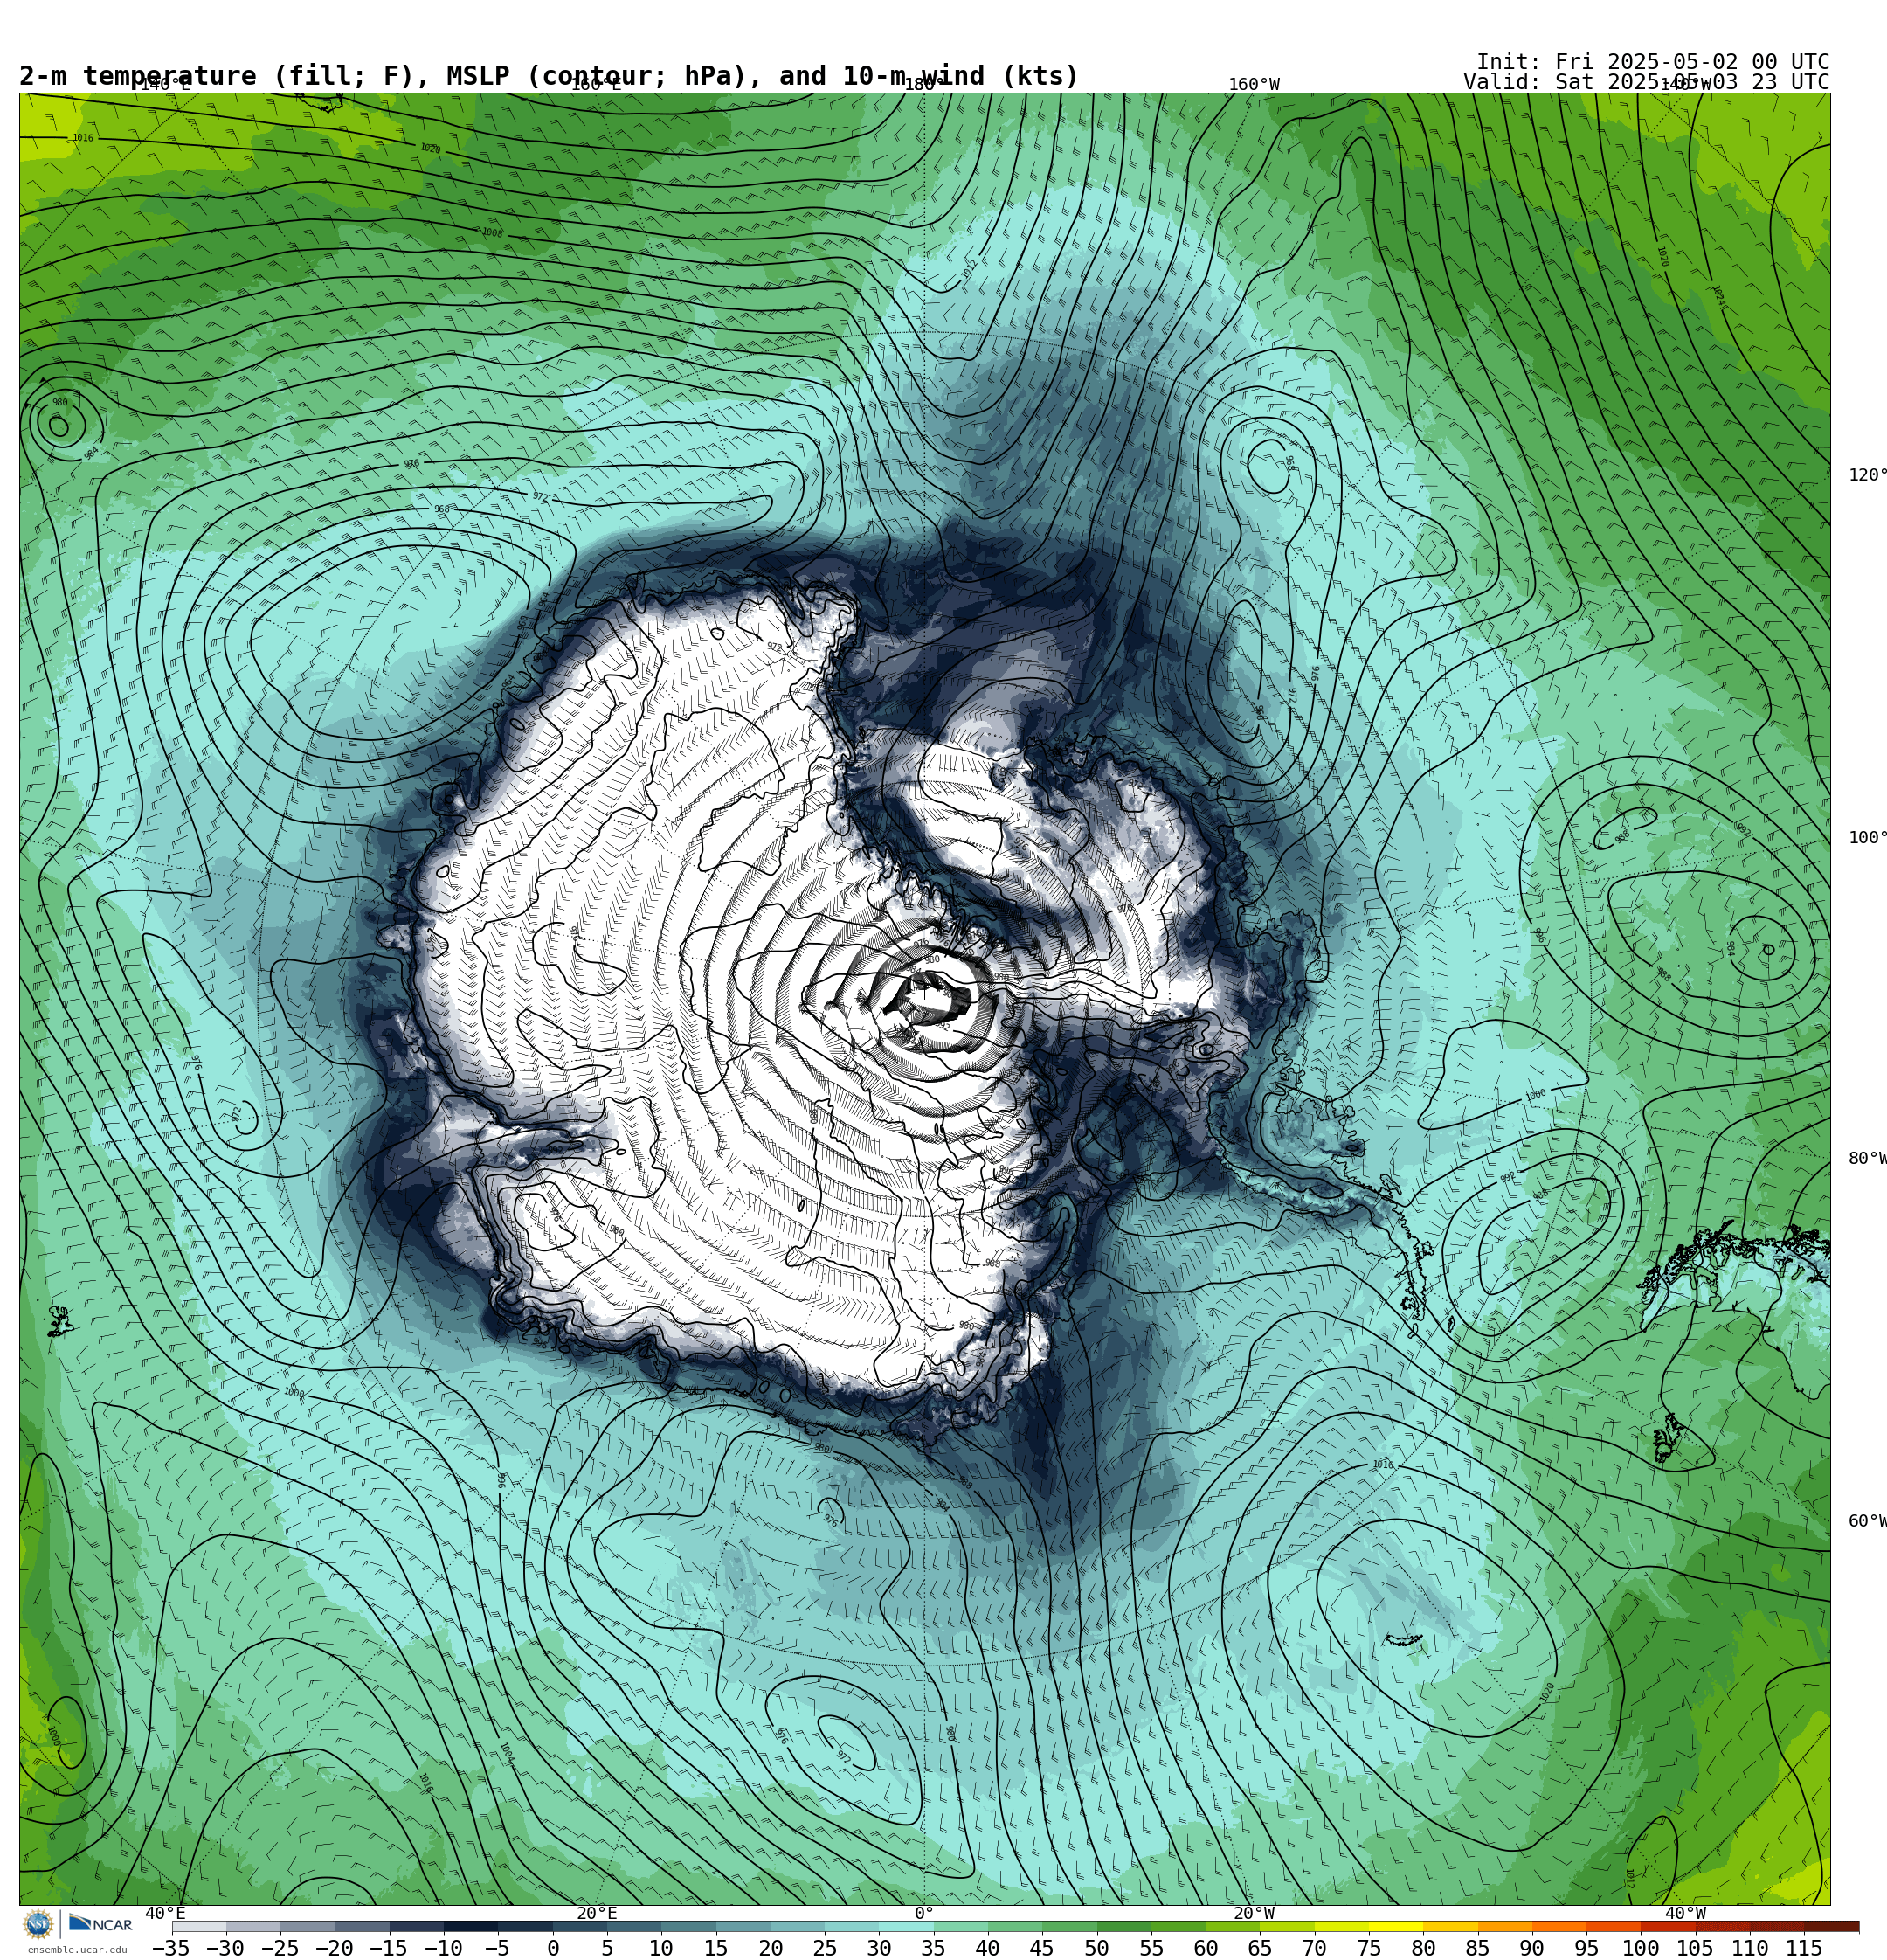The height and width of the screenshot is (1960, 1887).
Task: Pick the colorbar swatch between 30 and 35
Action: [905, 1926]
